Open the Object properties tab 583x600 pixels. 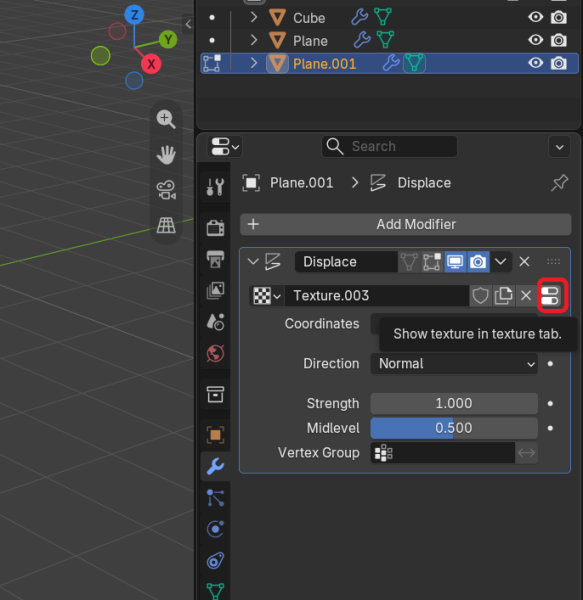[x=215, y=435]
